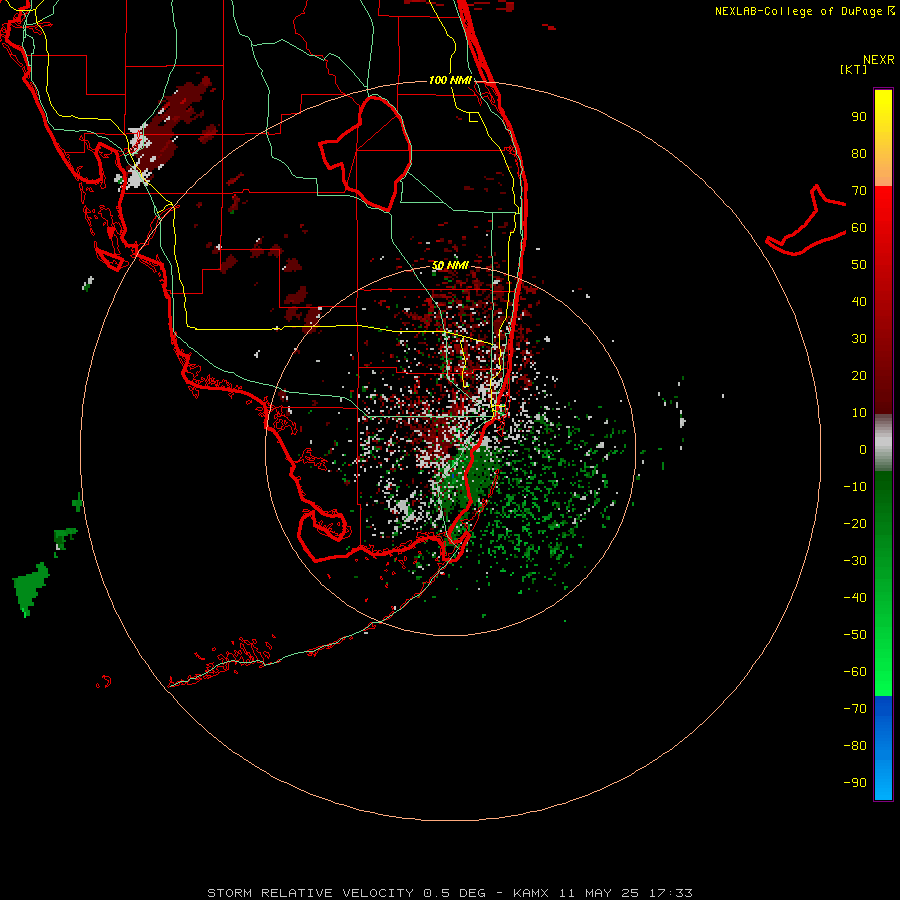Click the 60 value on the velocity scale
This screenshot has height=900, width=900.
pos(859,228)
